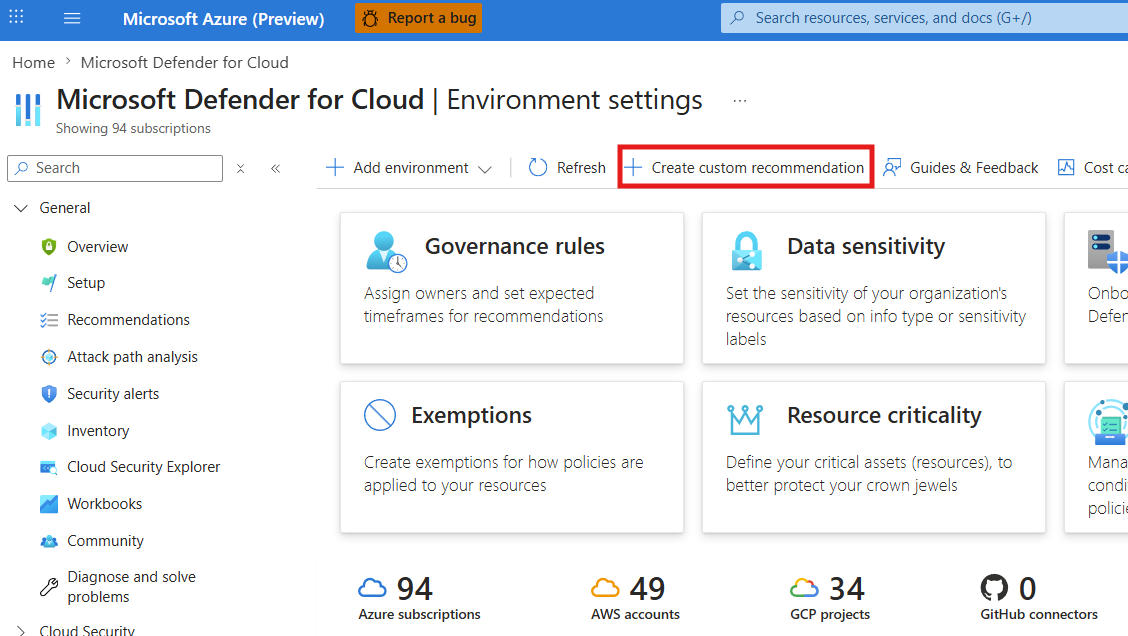Screen dimensions: 1128x636
Task: Click the GCP cloud icon beside 34
Action: pyautogui.click(x=804, y=589)
